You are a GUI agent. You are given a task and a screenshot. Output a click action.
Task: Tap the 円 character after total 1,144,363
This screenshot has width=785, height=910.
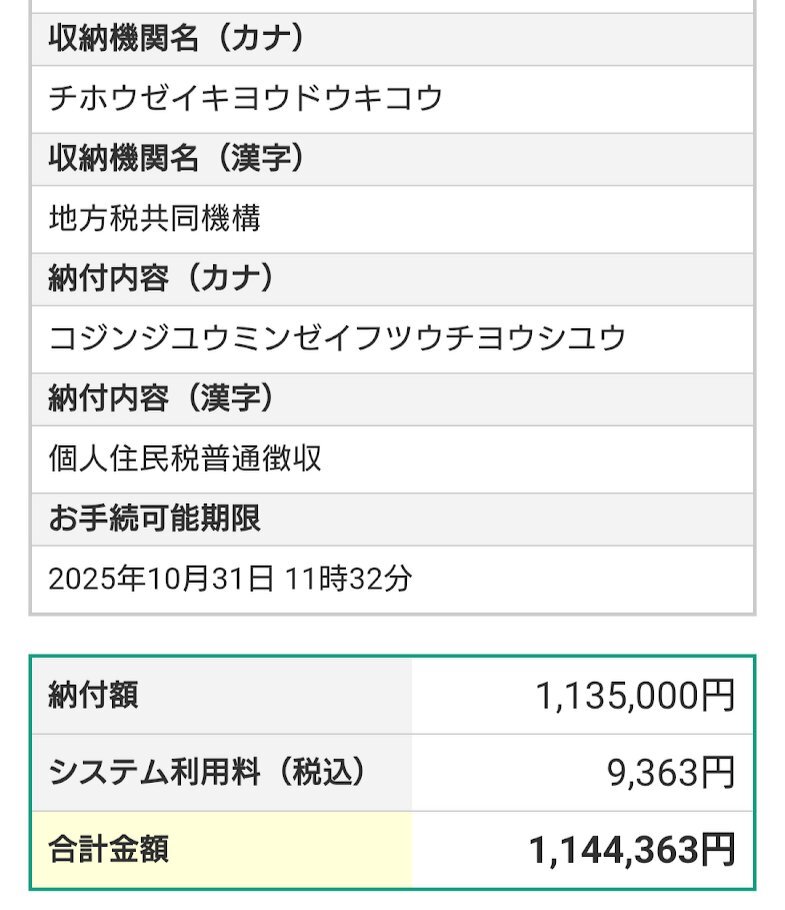pyautogui.click(x=718, y=850)
